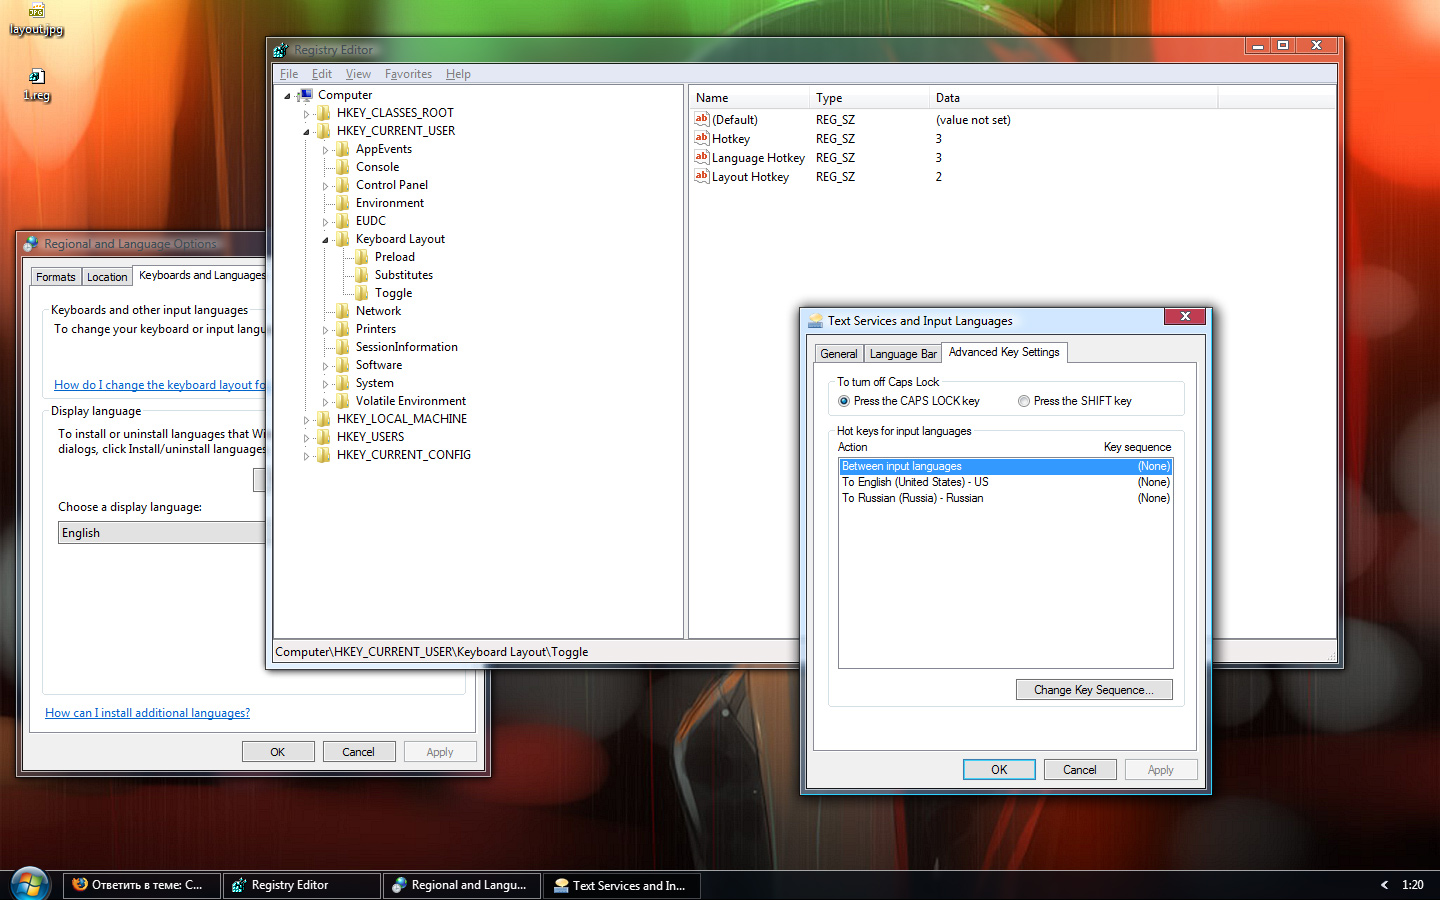Screen dimensions: 1440x900
Task: Click the Data column header
Action: click(x=1072, y=98)
